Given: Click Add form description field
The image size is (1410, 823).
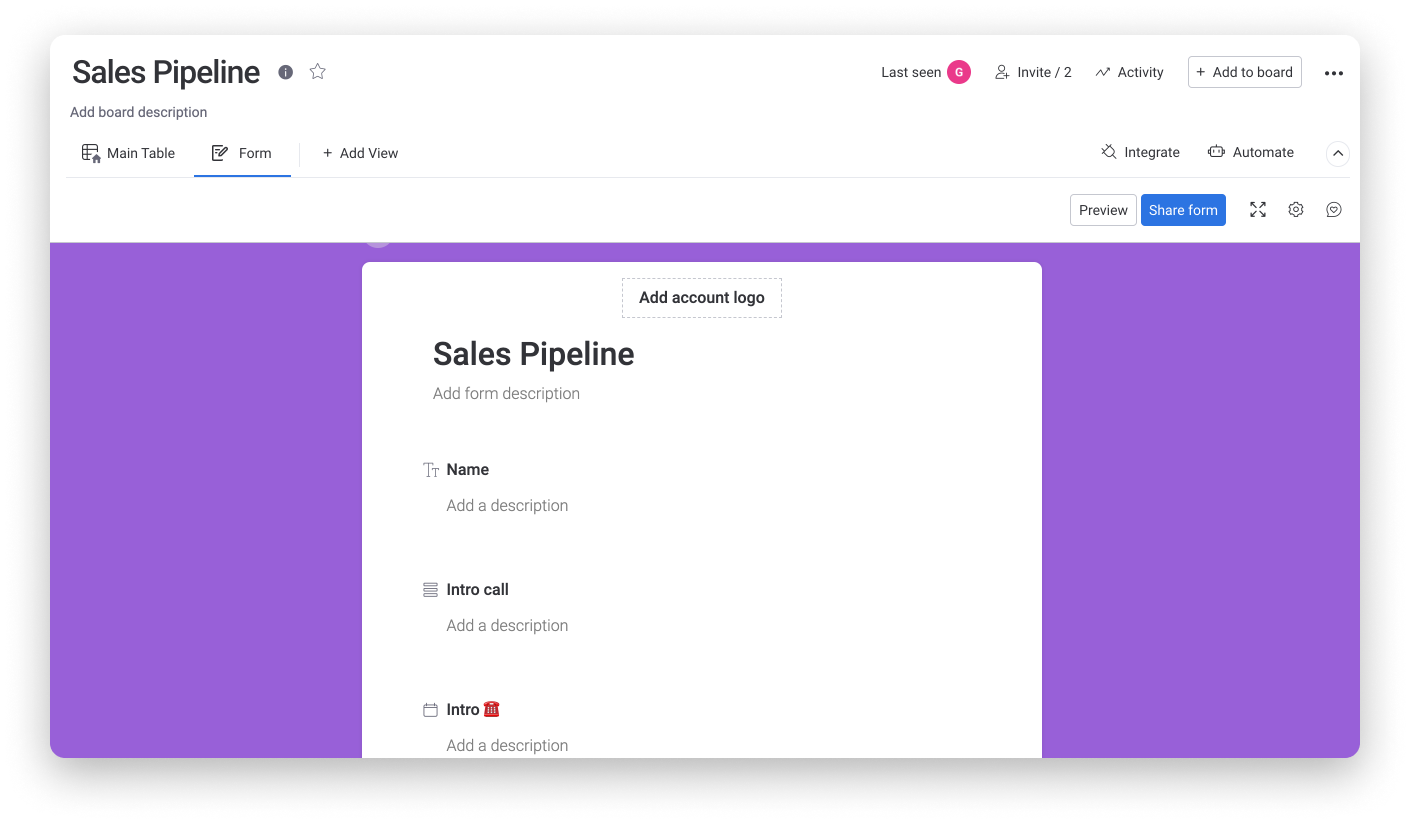Looking at the screenshot, I should (x=506, y=394).
